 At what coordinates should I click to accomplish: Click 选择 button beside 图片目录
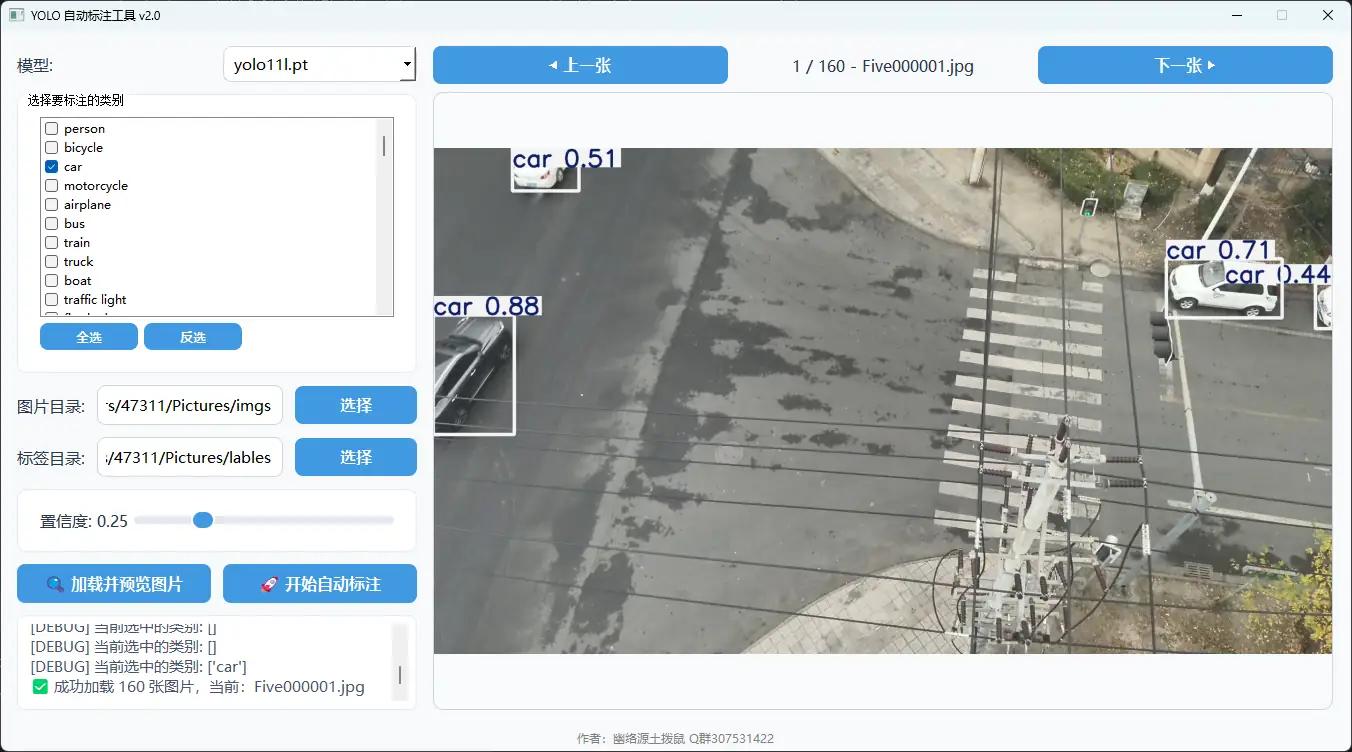[355, 405]
